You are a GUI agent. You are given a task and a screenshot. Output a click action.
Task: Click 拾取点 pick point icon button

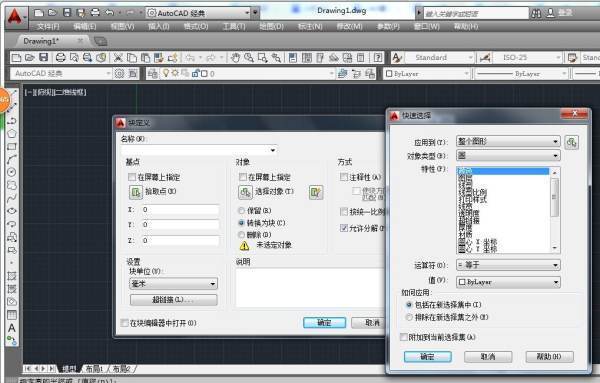(x=136, y=192)
